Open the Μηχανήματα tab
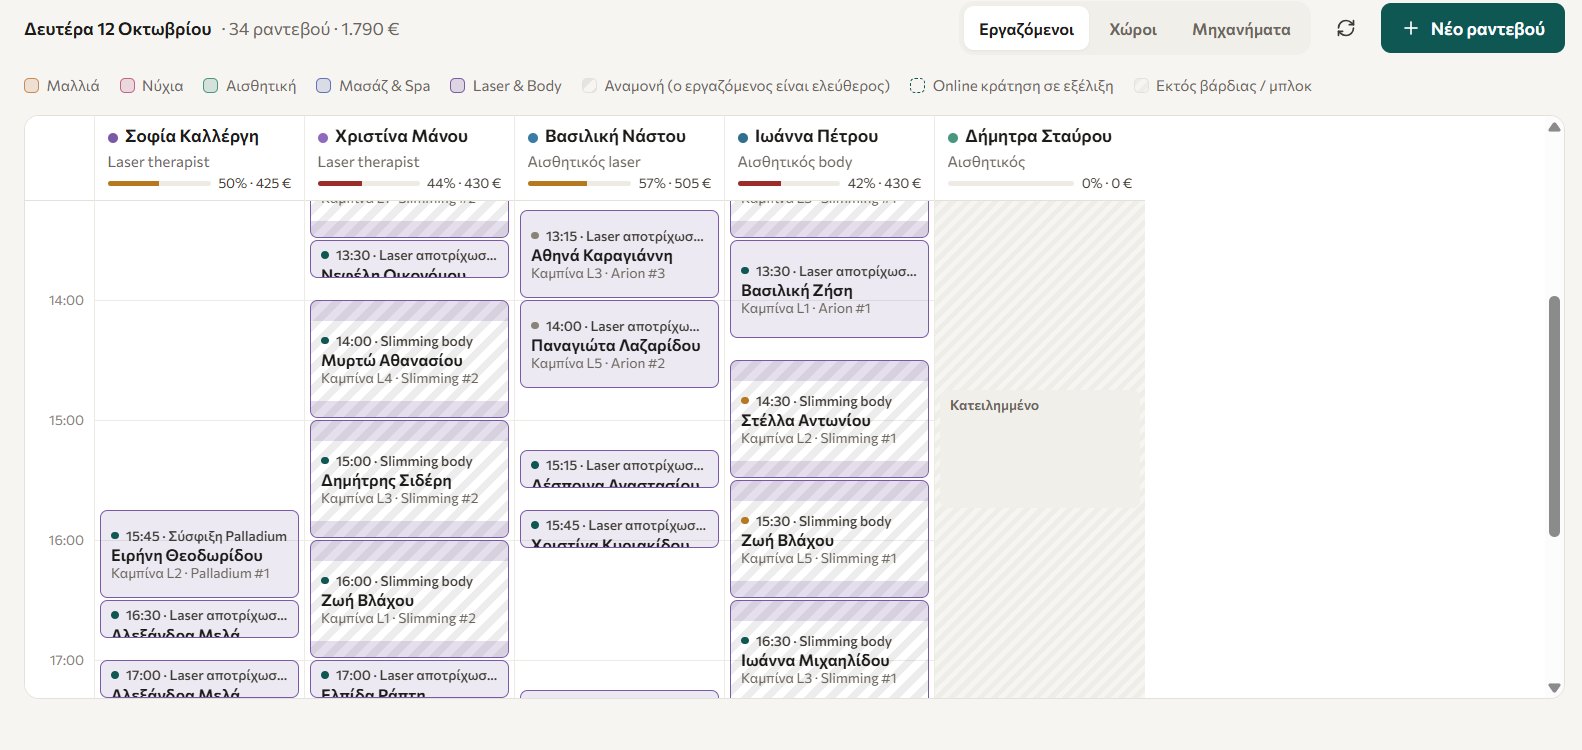This screenshot has height=750, width=1582. pos(1241,29)
